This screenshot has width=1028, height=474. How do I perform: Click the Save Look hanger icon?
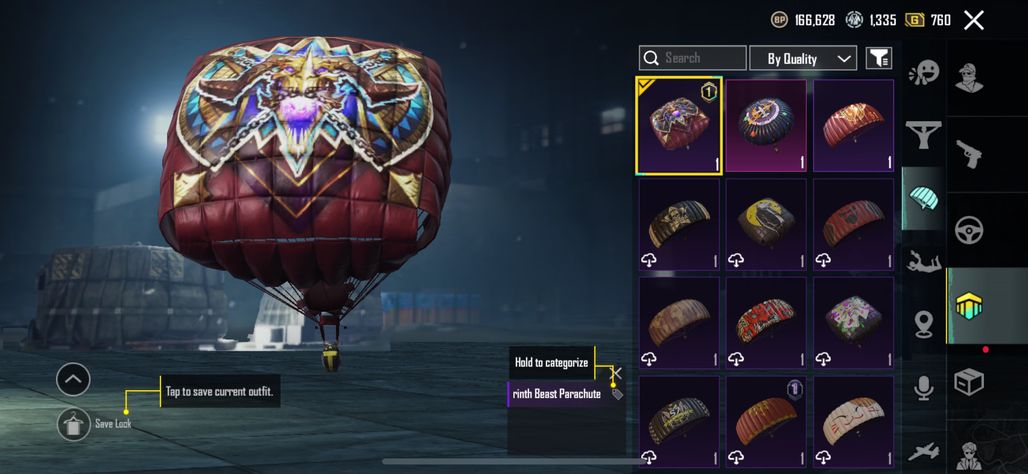(x=73, y=424)
